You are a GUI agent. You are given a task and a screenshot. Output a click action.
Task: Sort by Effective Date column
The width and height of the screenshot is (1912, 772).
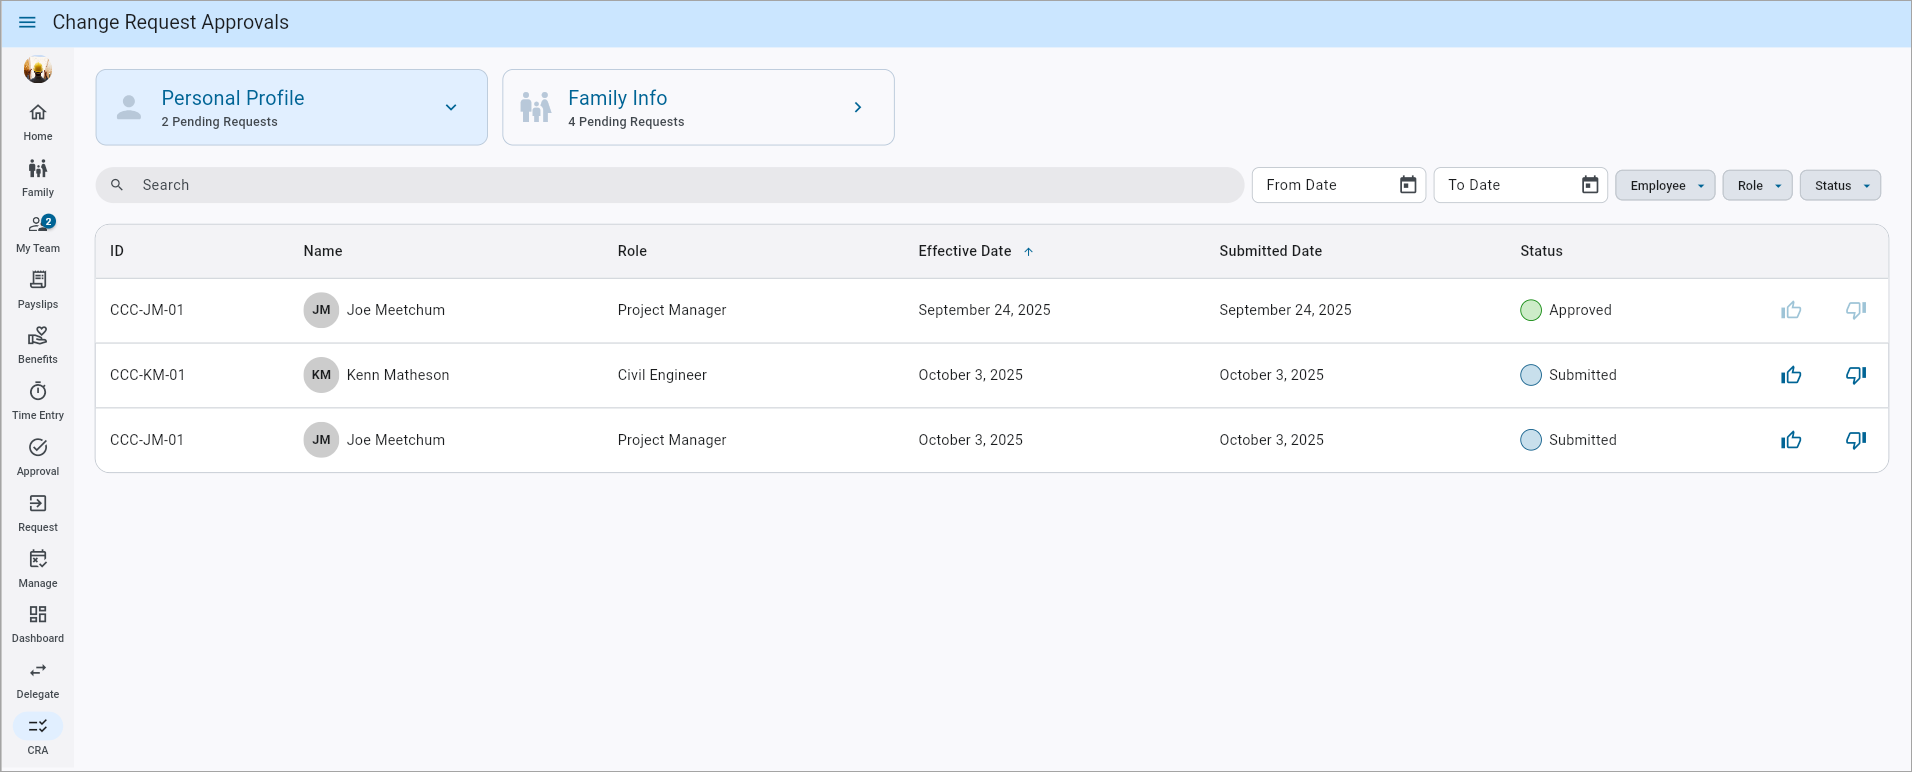click(965, 251)
